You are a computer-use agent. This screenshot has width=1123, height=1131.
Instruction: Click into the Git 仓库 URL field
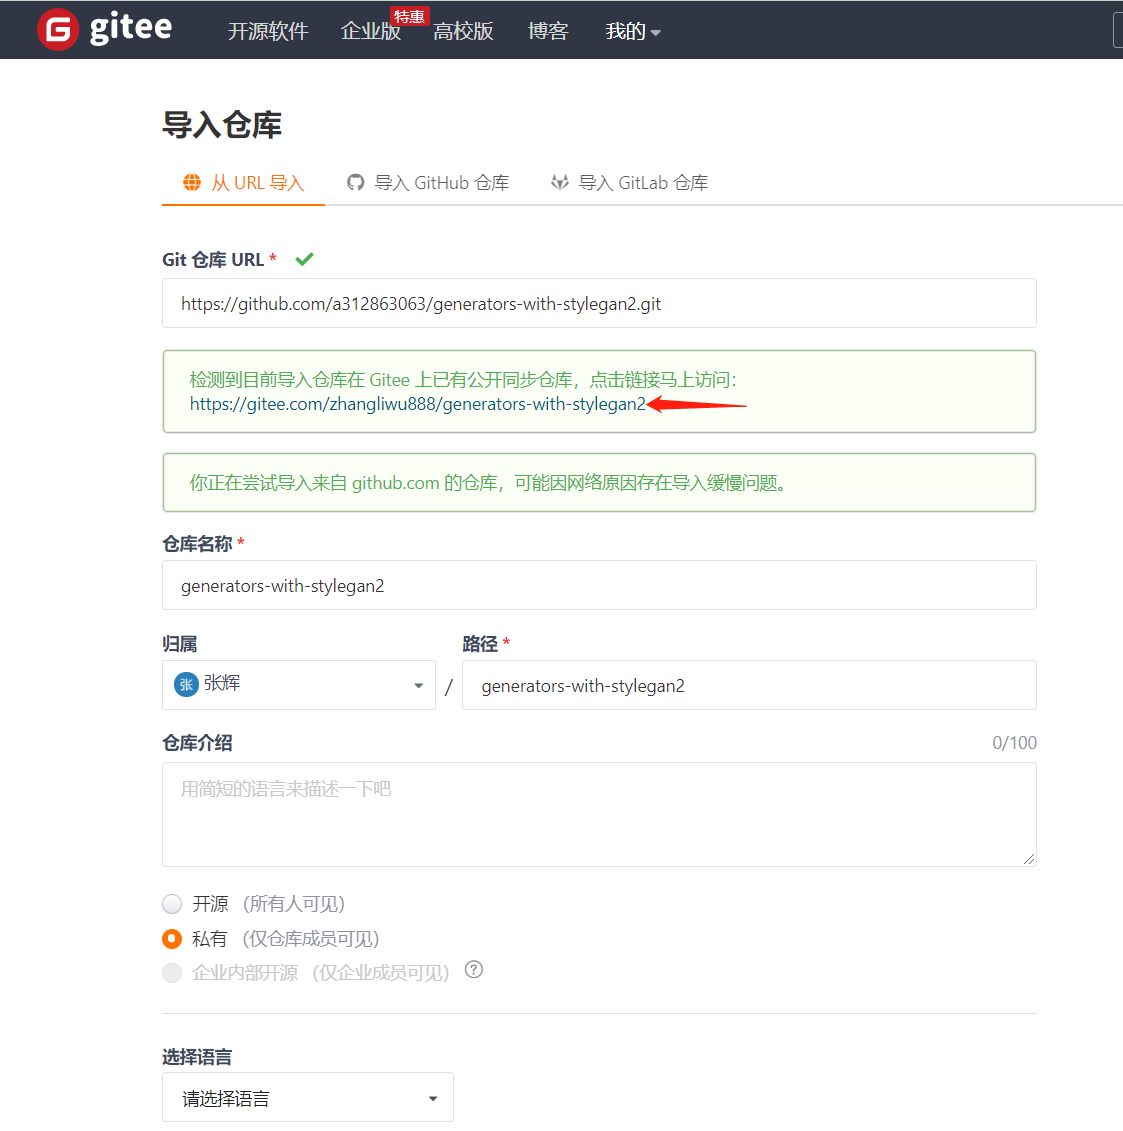[x=599, y=303]
